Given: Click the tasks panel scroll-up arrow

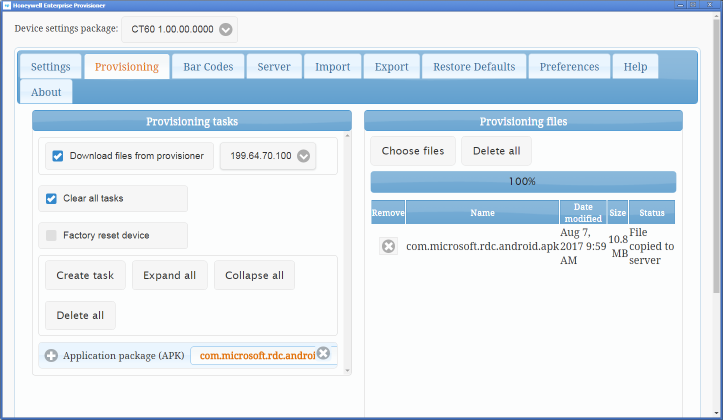Looking at the screenshot, I should (x=348, y=136).
